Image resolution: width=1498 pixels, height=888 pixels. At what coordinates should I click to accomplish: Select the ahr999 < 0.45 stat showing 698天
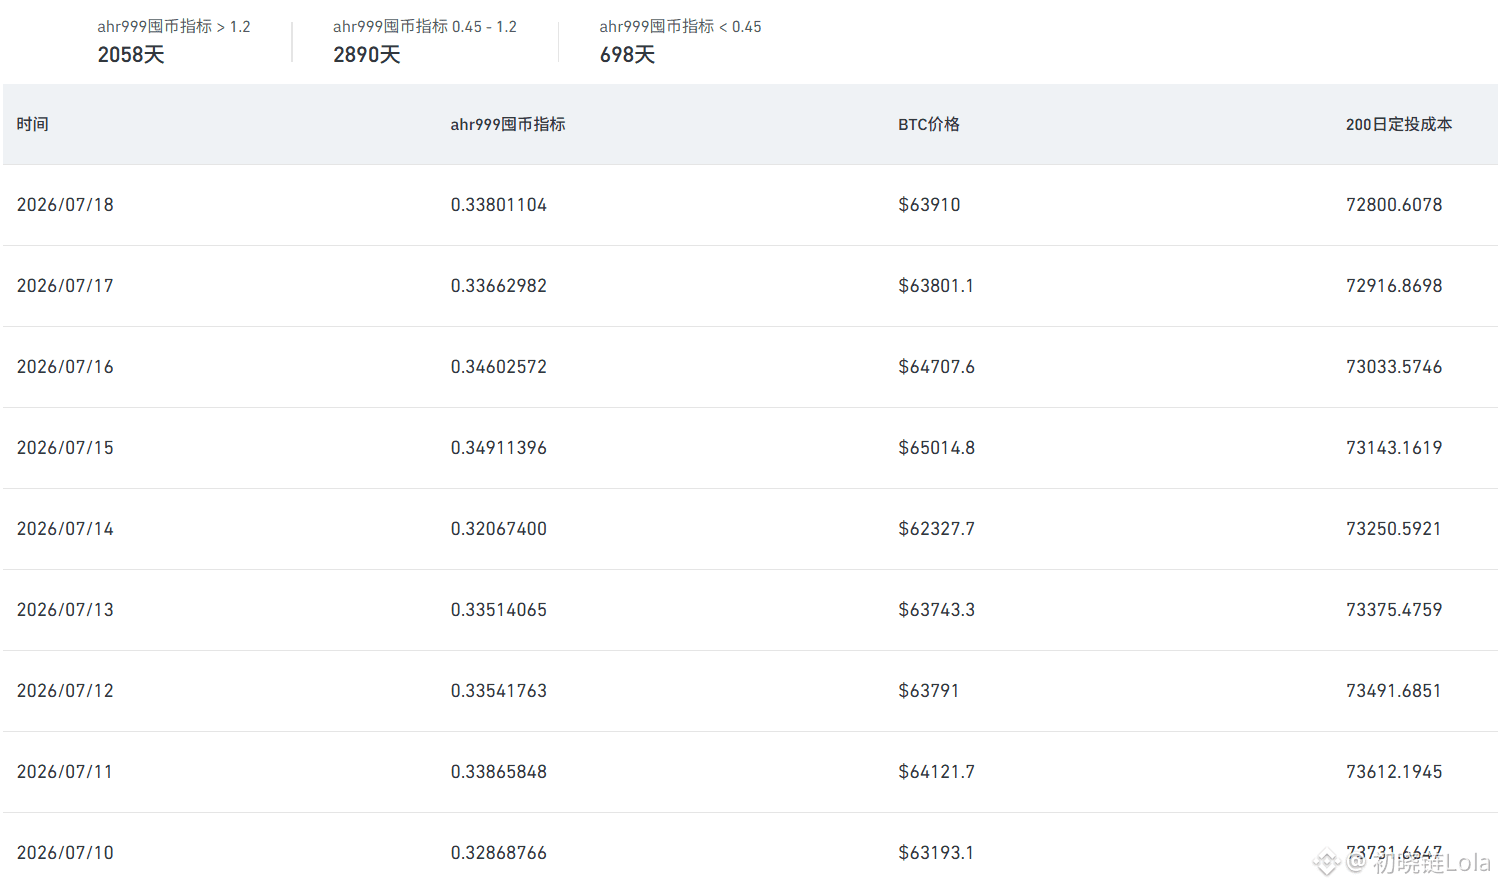point(680,41)
